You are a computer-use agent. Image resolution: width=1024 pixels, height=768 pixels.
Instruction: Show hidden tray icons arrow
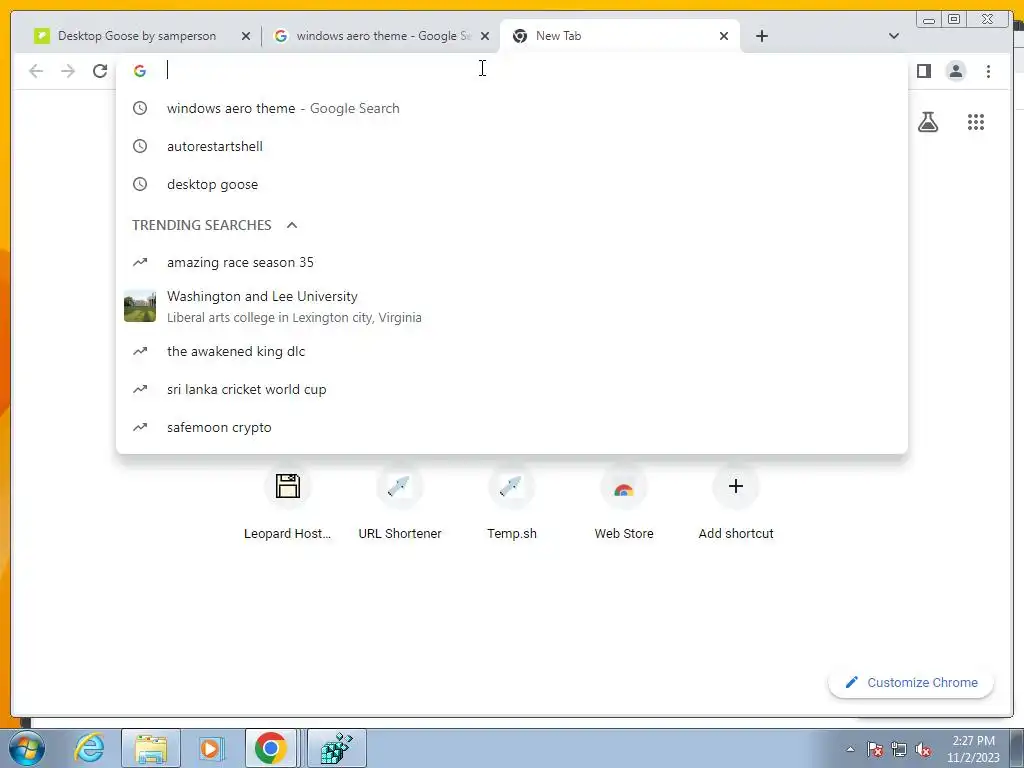(850, 749)
